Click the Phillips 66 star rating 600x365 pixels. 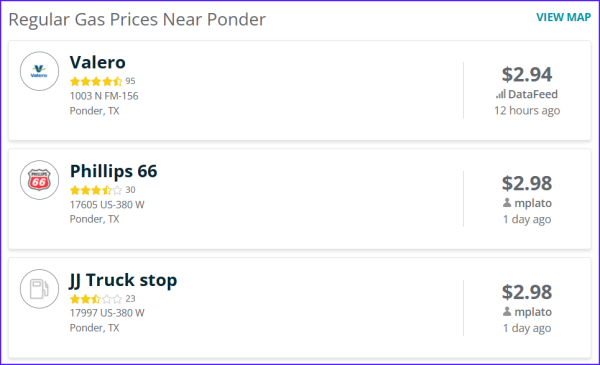tap(96, 190)
